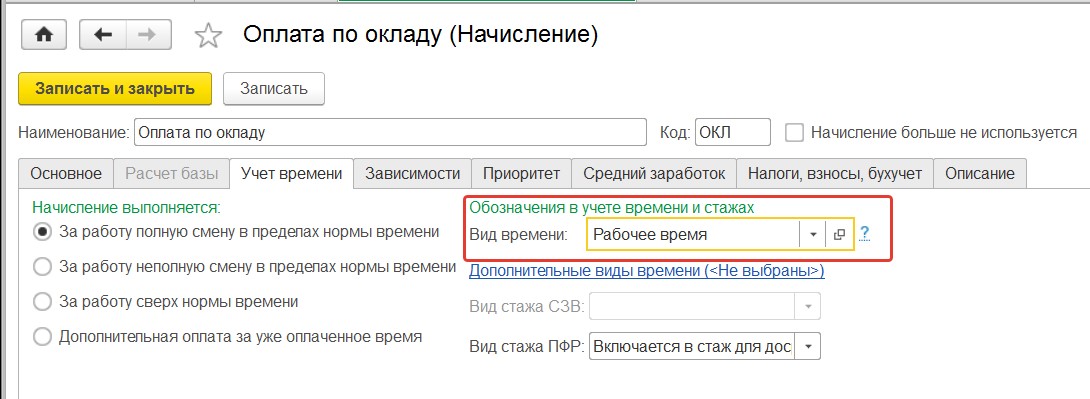This screenshot has height=399, width=1090.
Task: Open the Описание tab
Action: coord(979,174)
